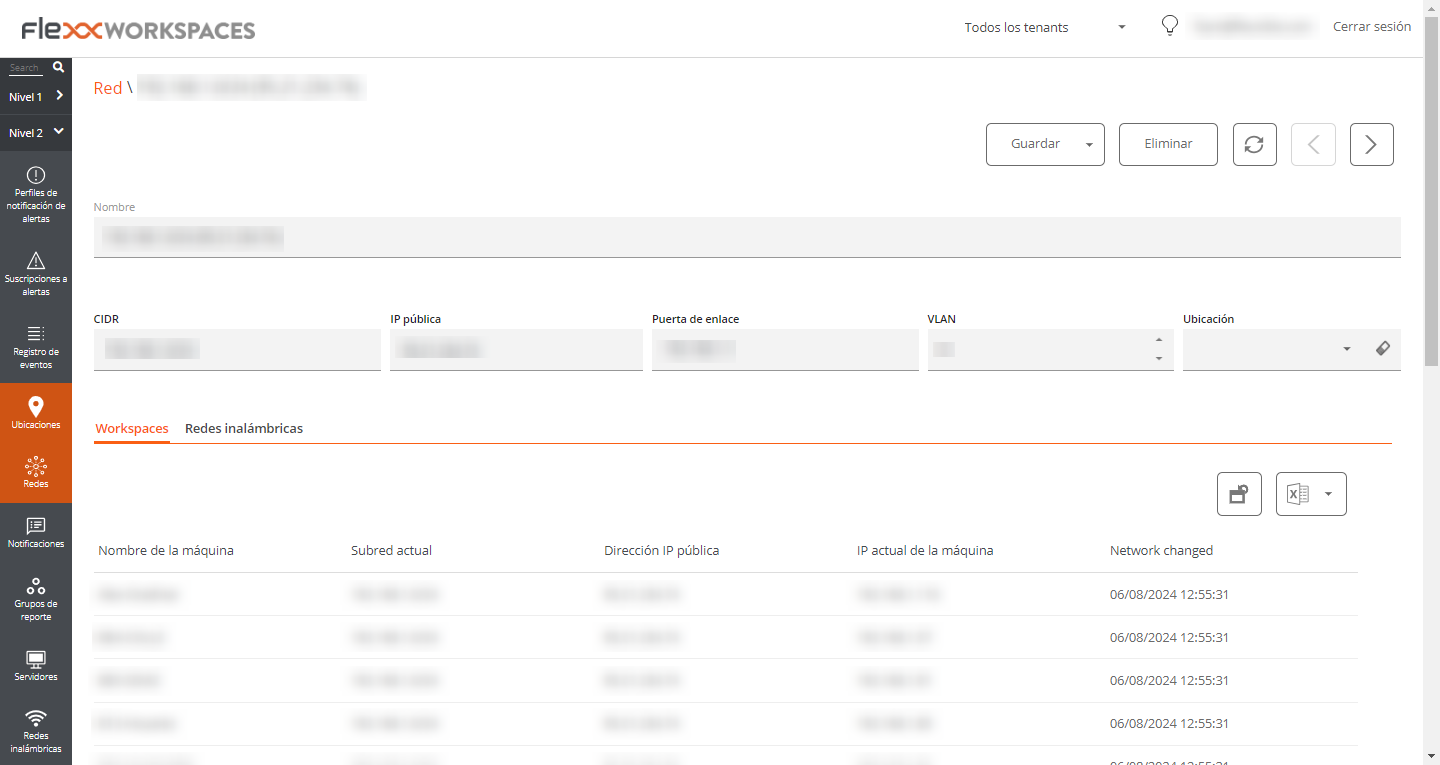
Task: Click the FlexxWorkspaces logo
Action: pyautogui.click(x=138, y=30)
